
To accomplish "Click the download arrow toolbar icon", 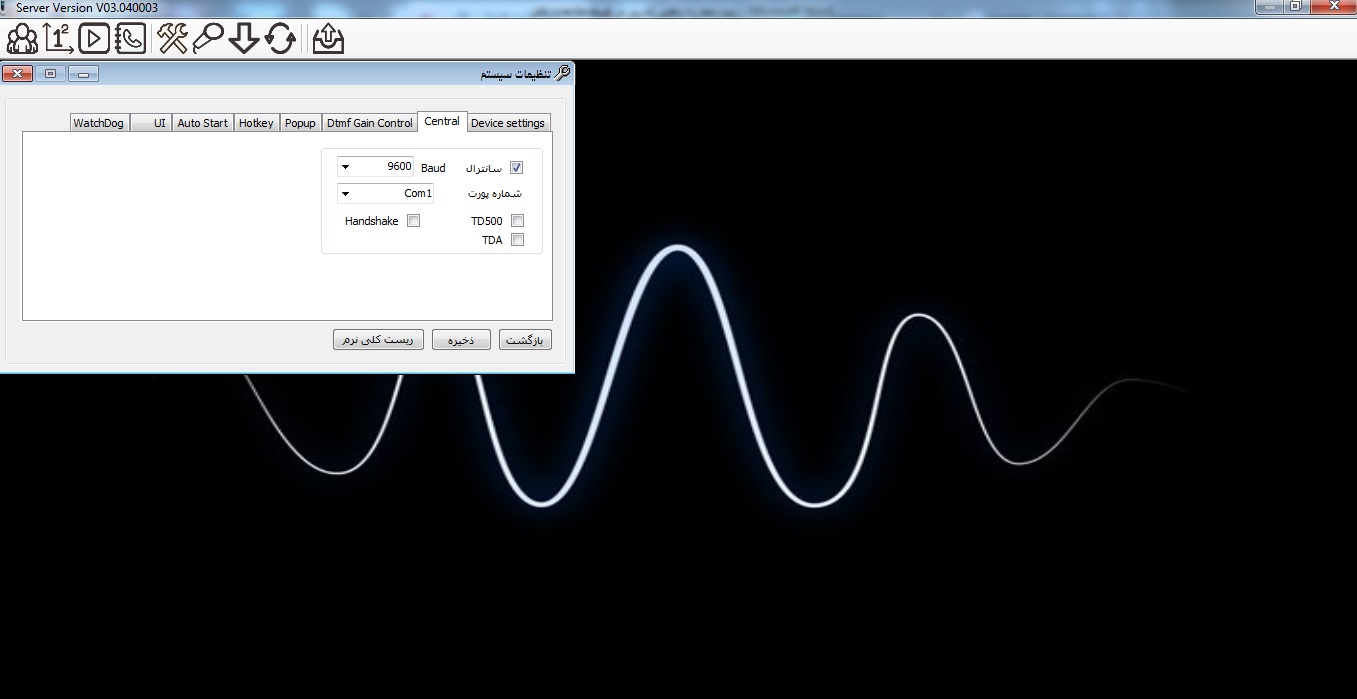I will point(244,39).
